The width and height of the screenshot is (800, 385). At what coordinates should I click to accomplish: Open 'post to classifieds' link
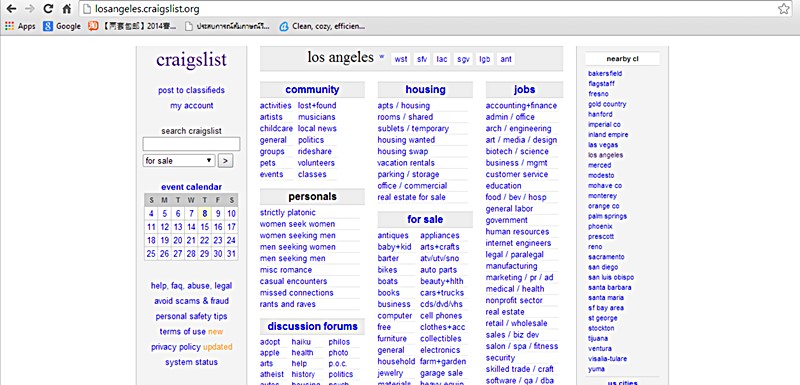click(x=191, y=90)
